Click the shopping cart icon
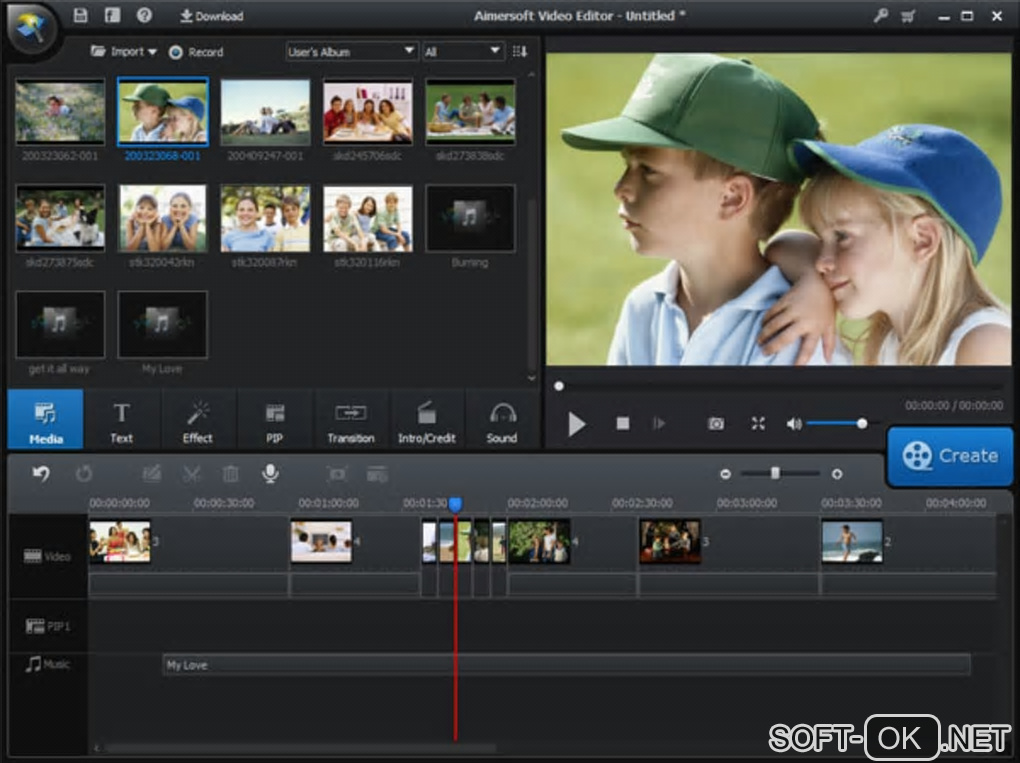 coord(908,16)
